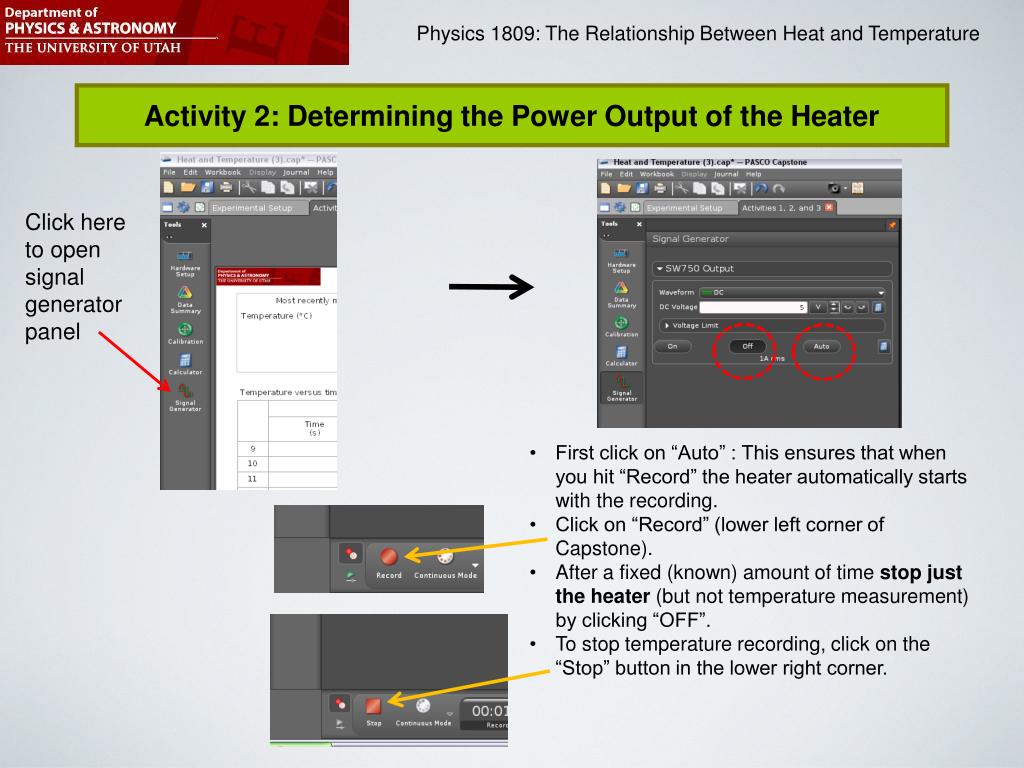This screenshot has width=1024, height=768.
Task: Click DC Voltage spinner arrows
Action: (x=834, y=307)
